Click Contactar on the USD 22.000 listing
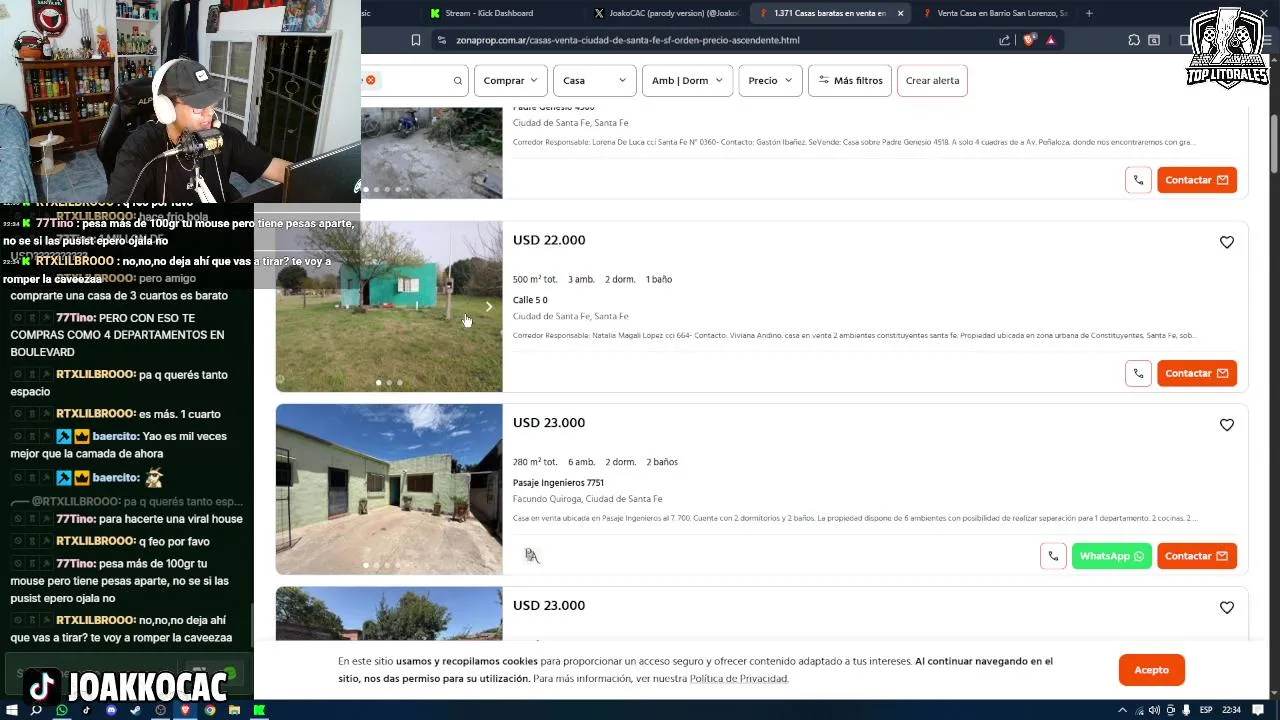This screenshot has height=720, width=1280. tap(1197, 373)
